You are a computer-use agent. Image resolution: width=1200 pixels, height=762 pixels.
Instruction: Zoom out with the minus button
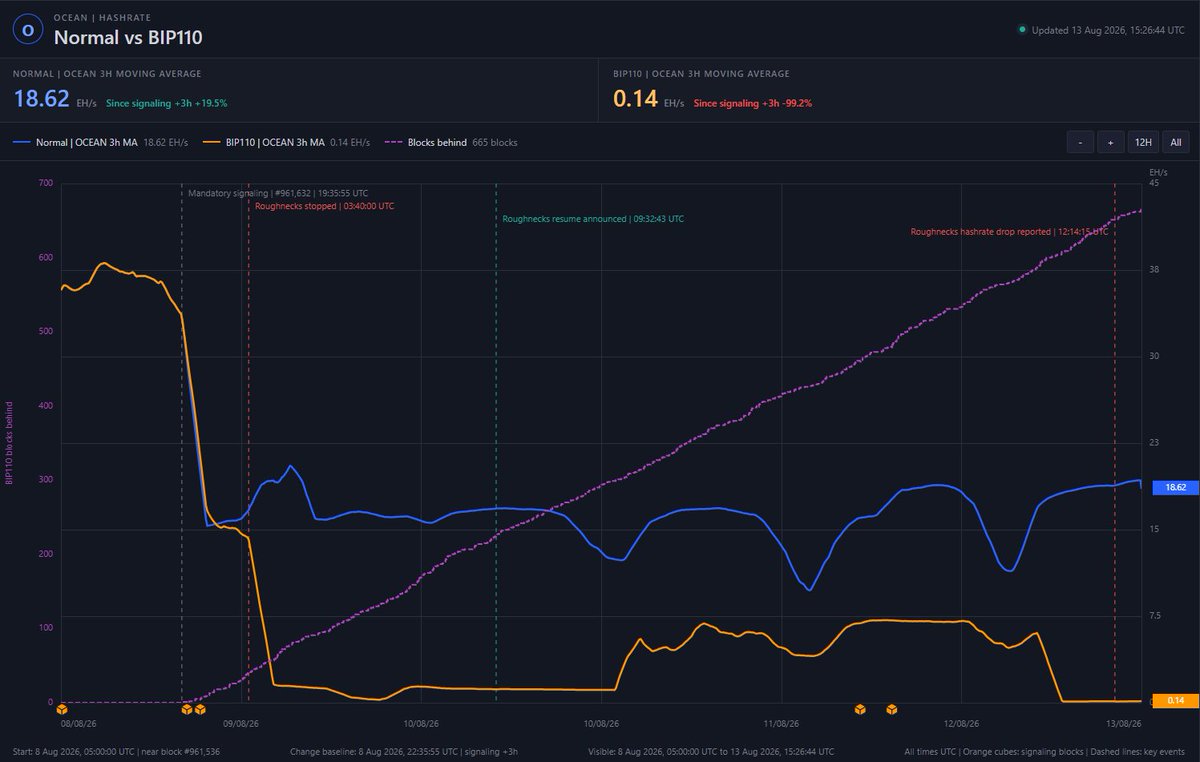point(1080,142)
